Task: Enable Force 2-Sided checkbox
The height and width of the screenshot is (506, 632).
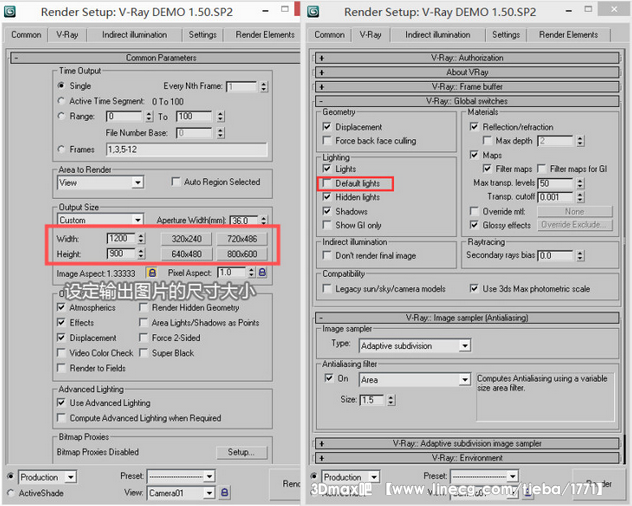Action: coord(143,337)
